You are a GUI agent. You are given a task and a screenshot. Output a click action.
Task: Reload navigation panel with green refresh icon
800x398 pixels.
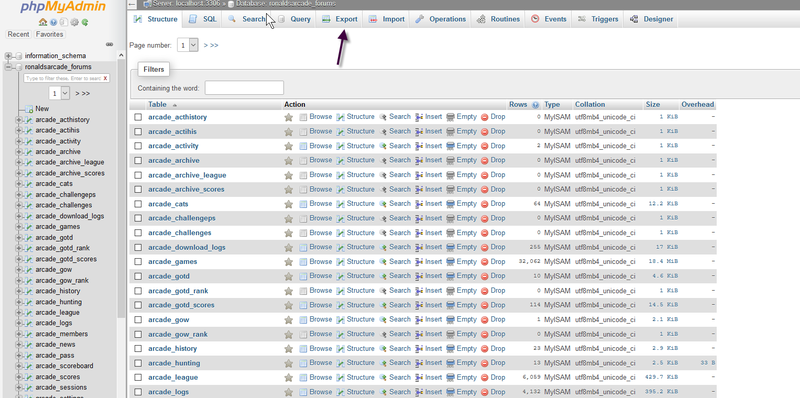(85, 22)
